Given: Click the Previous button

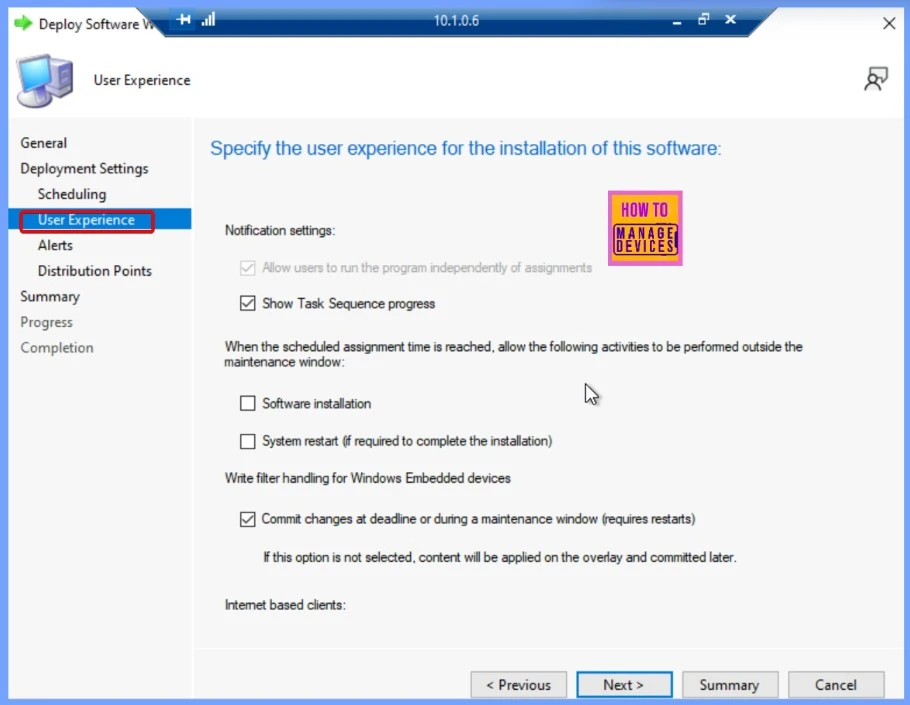Looking at the screenshot, I should point(518,685).
